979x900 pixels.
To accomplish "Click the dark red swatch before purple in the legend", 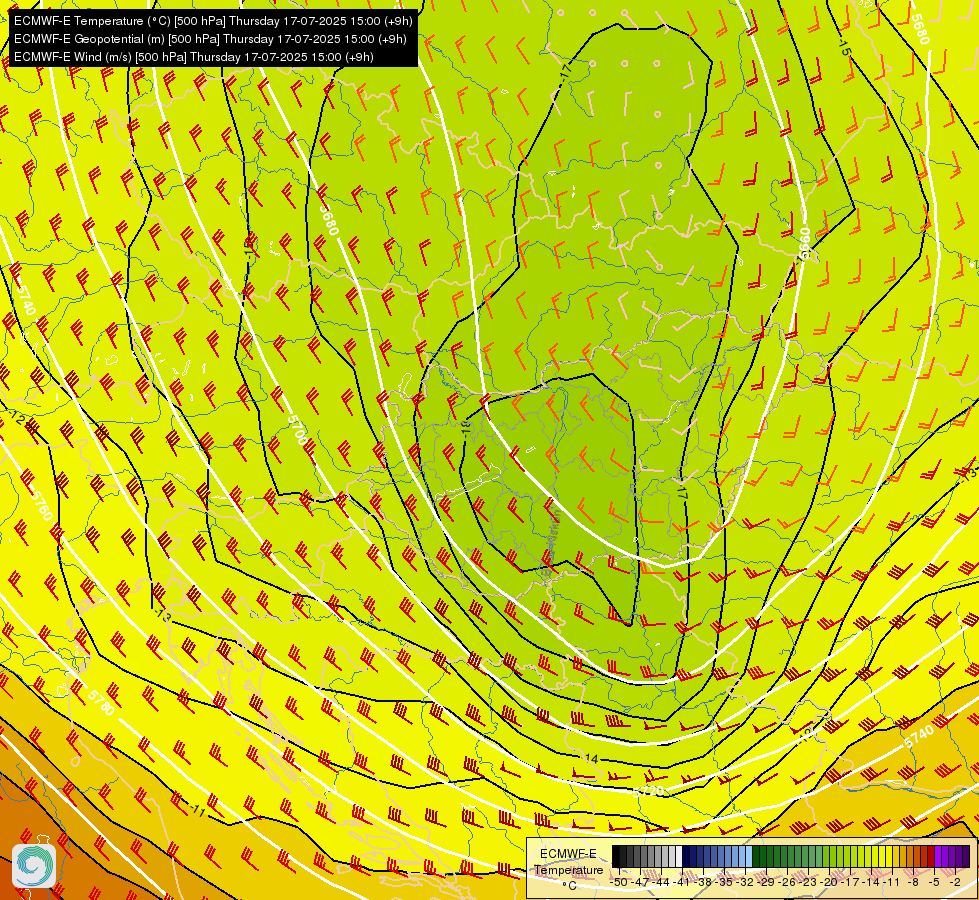I will 931,856.
